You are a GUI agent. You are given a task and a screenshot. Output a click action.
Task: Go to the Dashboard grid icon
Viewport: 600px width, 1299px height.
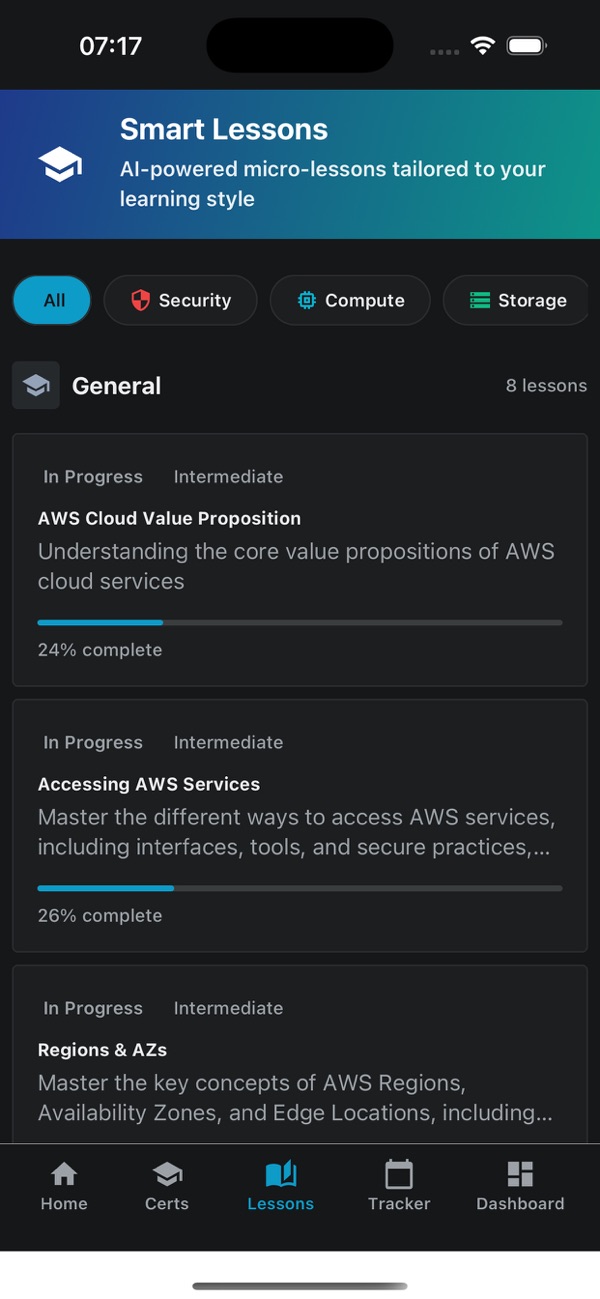[x=520, y=1174]
